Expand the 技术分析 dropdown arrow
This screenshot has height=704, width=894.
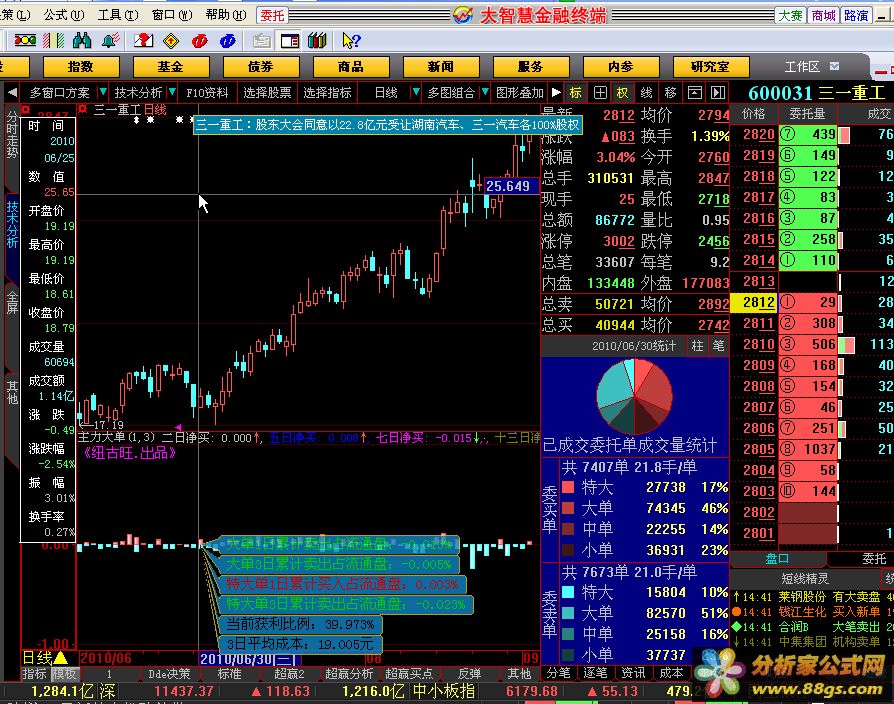click(172, 91)
